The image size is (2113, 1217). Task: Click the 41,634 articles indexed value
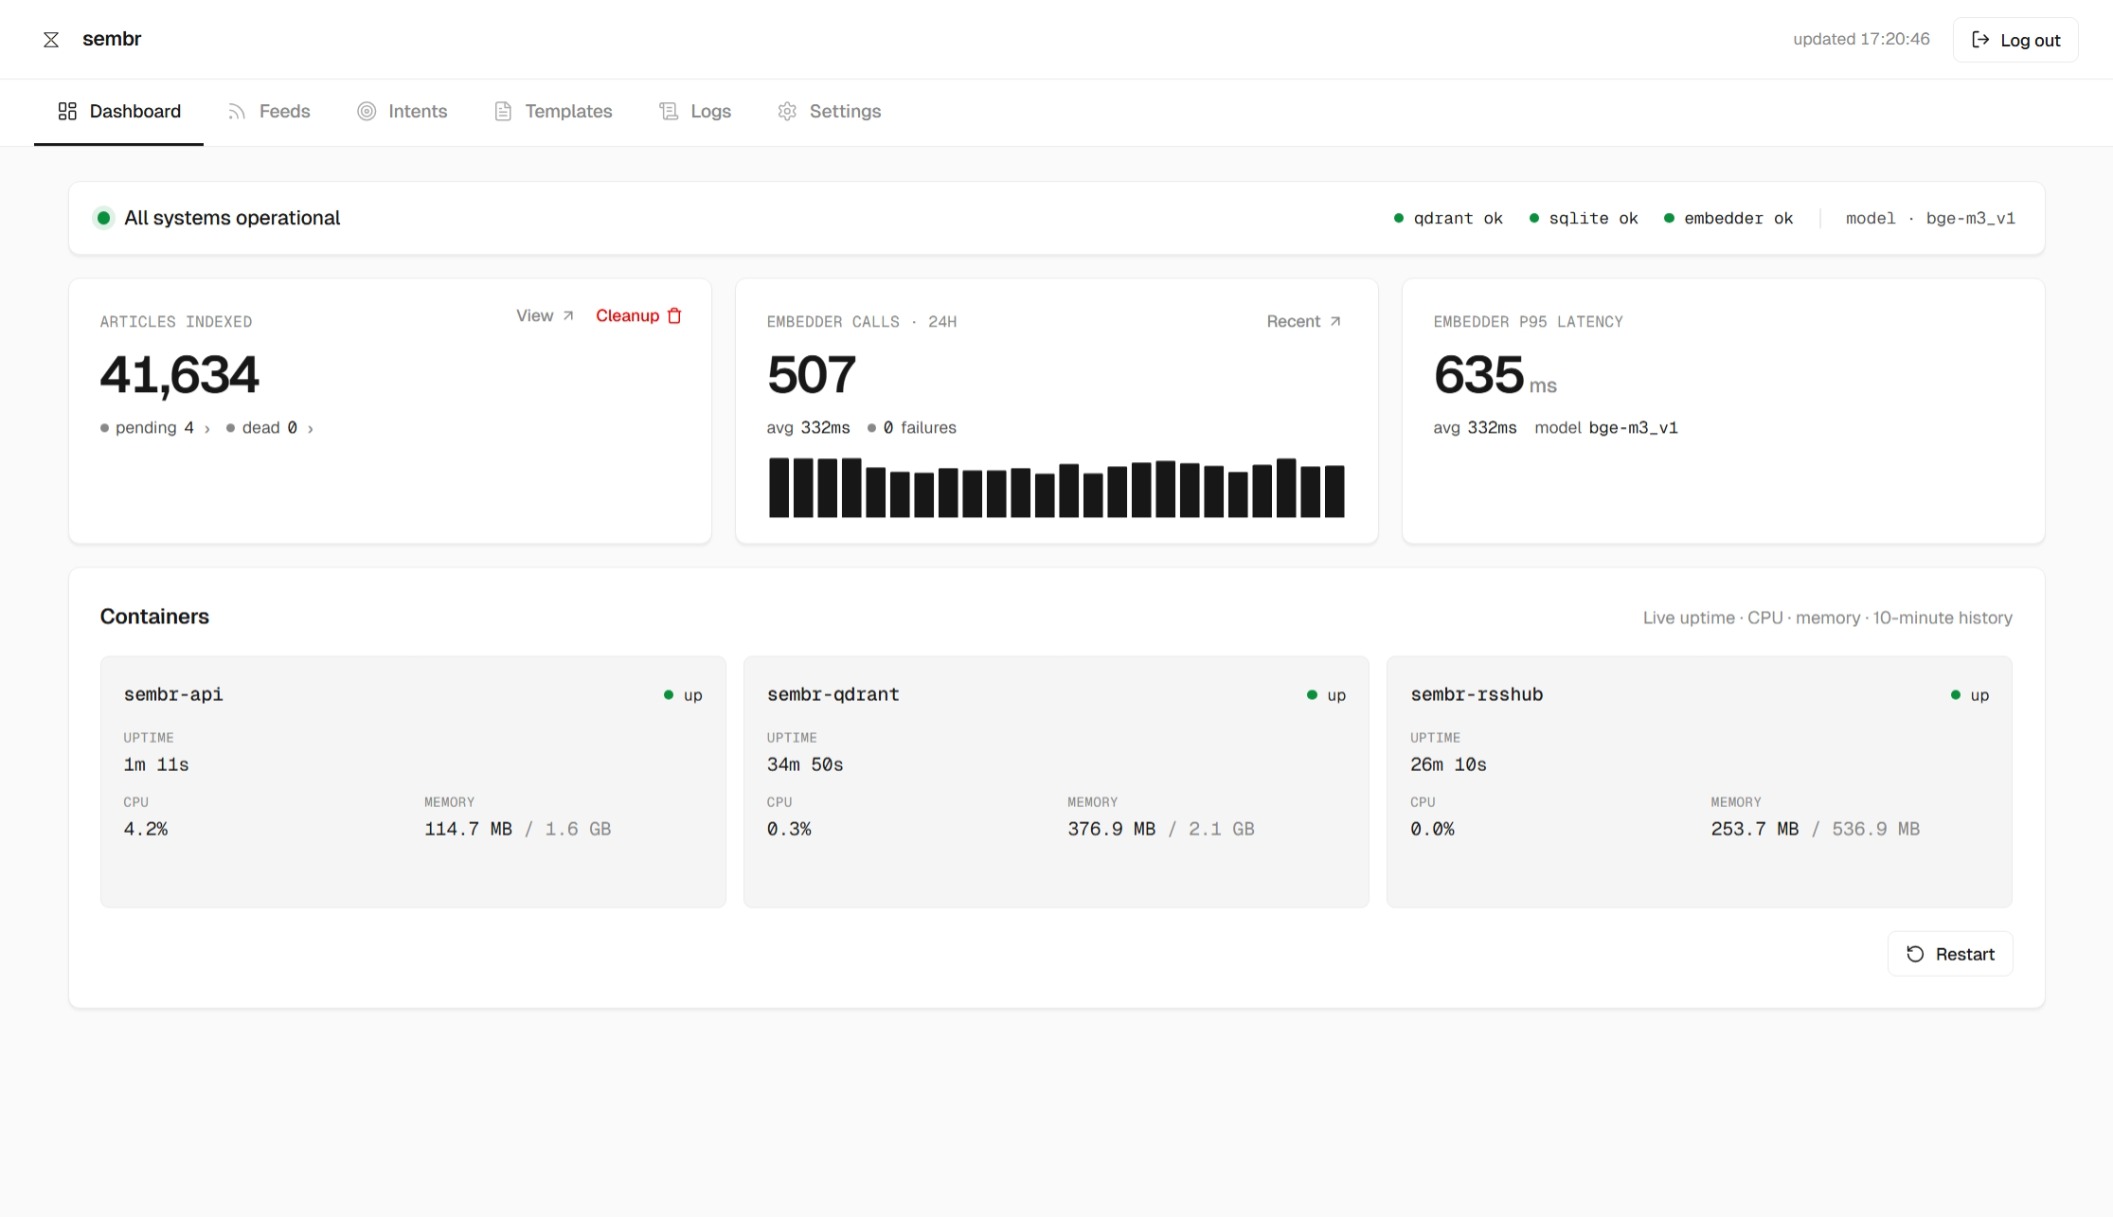[179, 375]
